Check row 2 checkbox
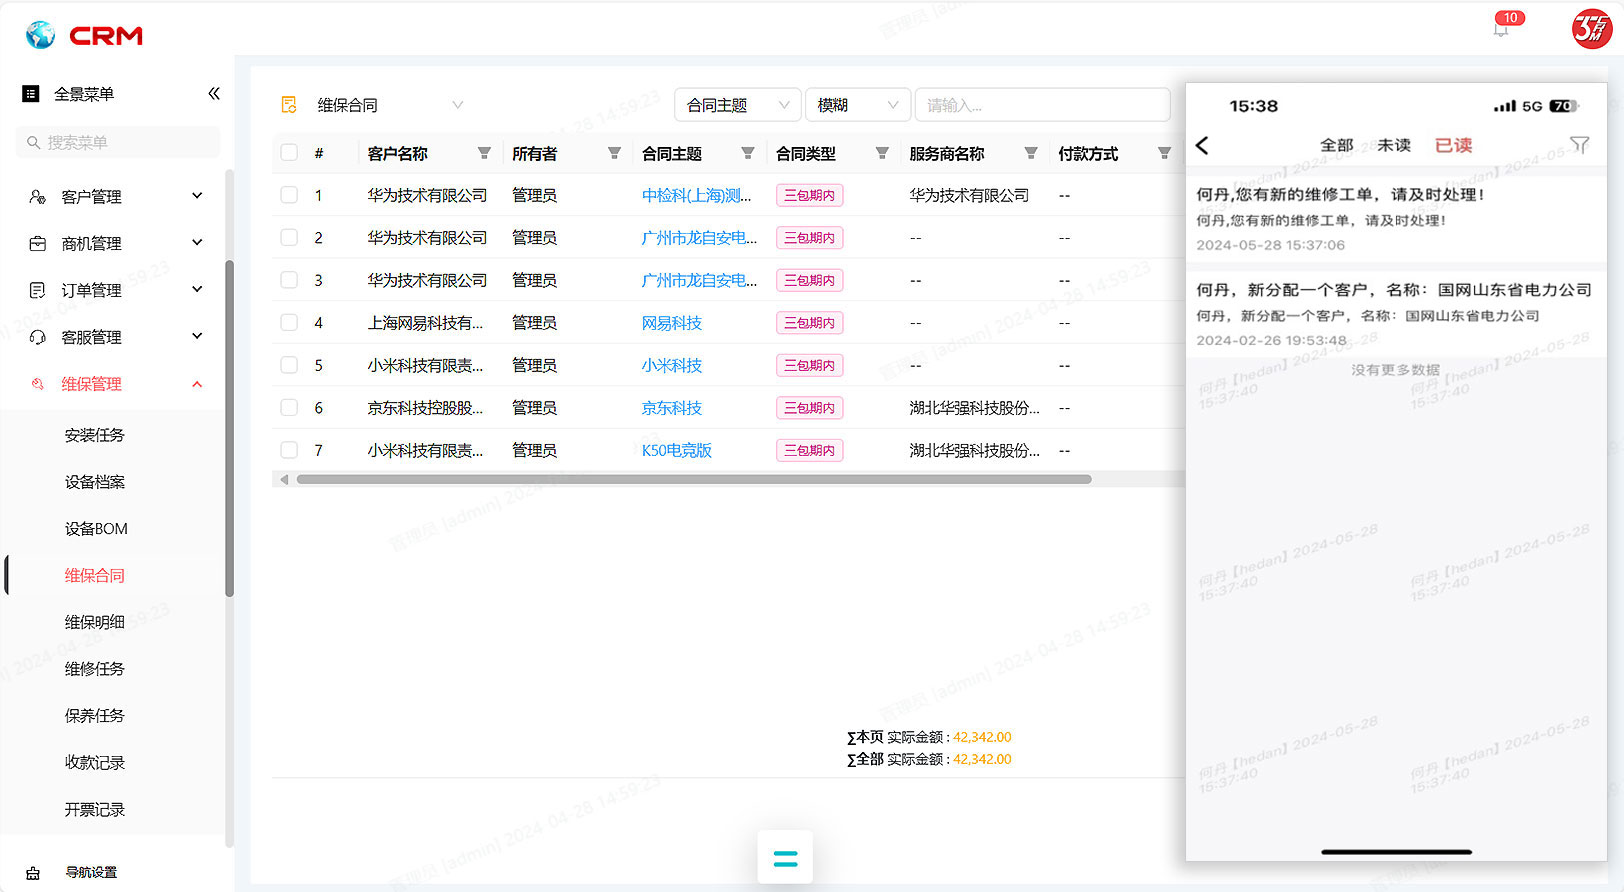The width and height of the screenshot is (1624, 892). (289, 237)
